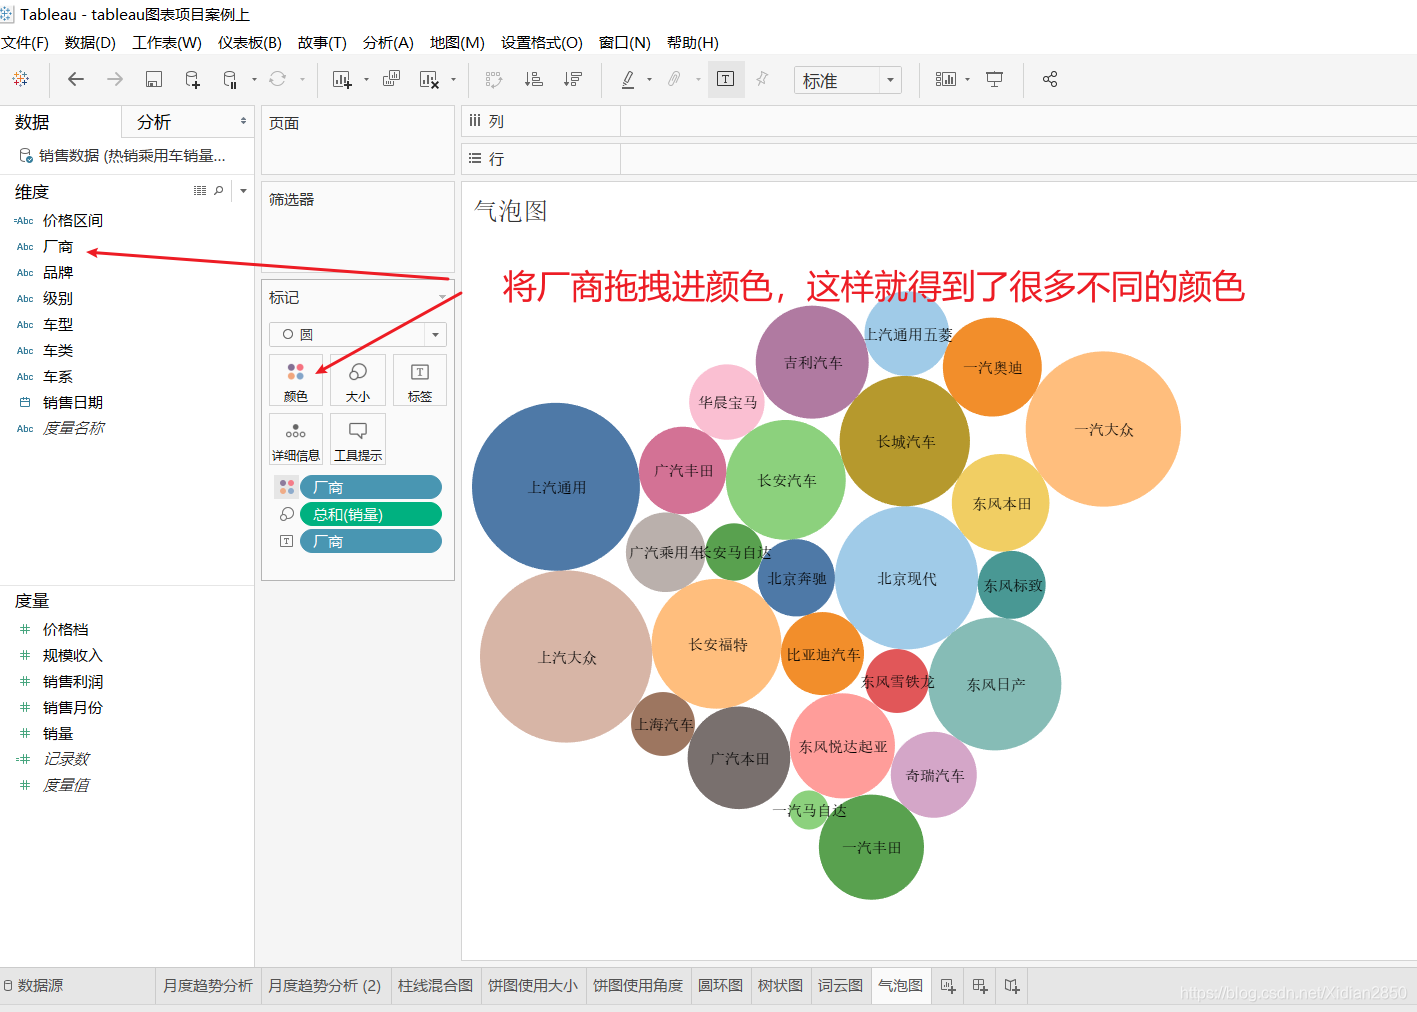Expand the pause updates dropdown arrow
This screenshot has height=1012, width=1417.
(254, 79)
